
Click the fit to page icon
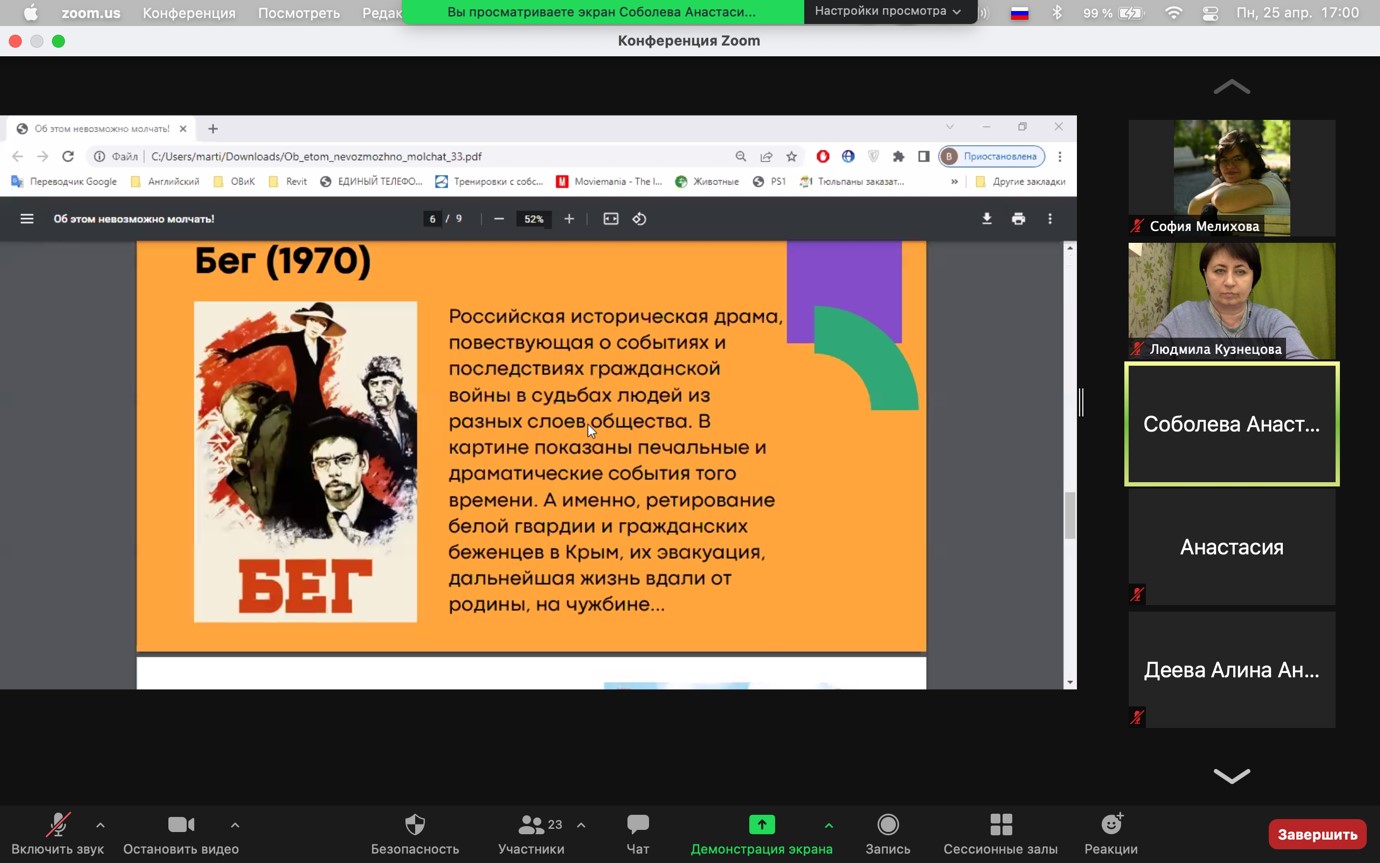pos(611,219)
